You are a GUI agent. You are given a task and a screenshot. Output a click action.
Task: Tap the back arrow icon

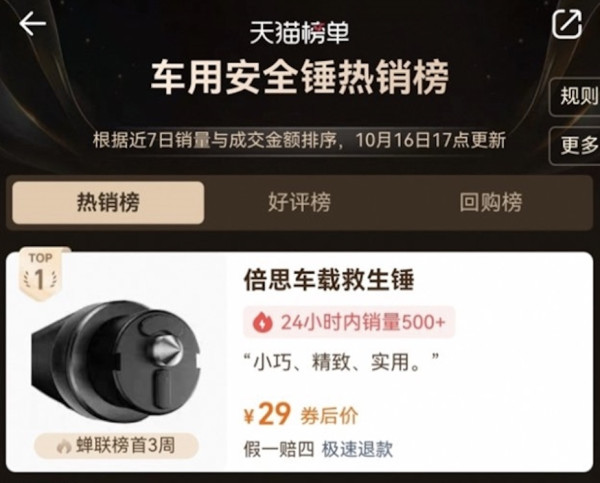33,23
